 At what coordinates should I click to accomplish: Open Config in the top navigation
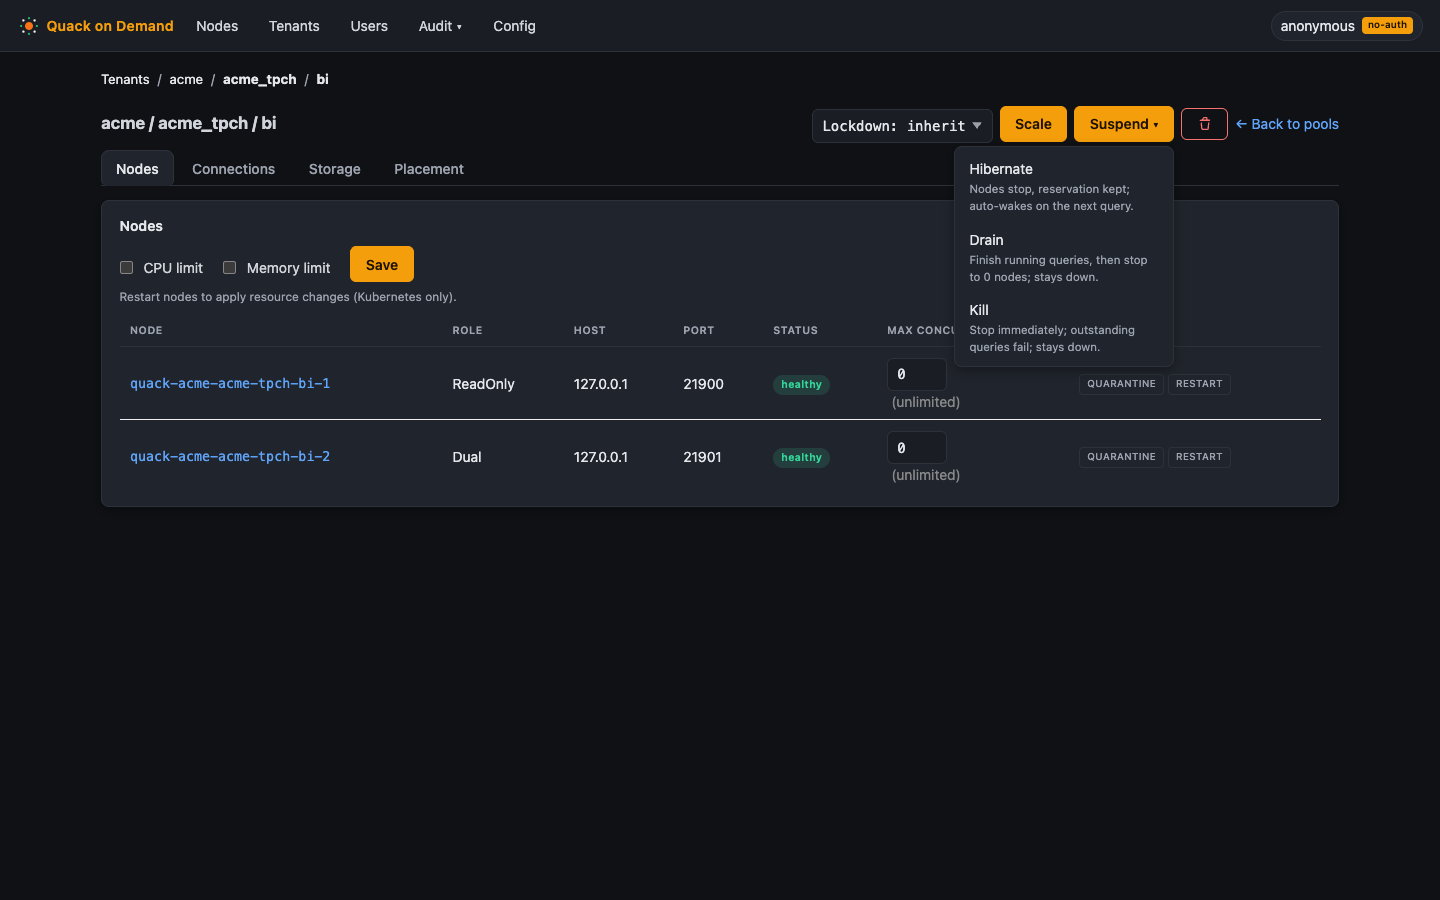[x=514, y=26]
